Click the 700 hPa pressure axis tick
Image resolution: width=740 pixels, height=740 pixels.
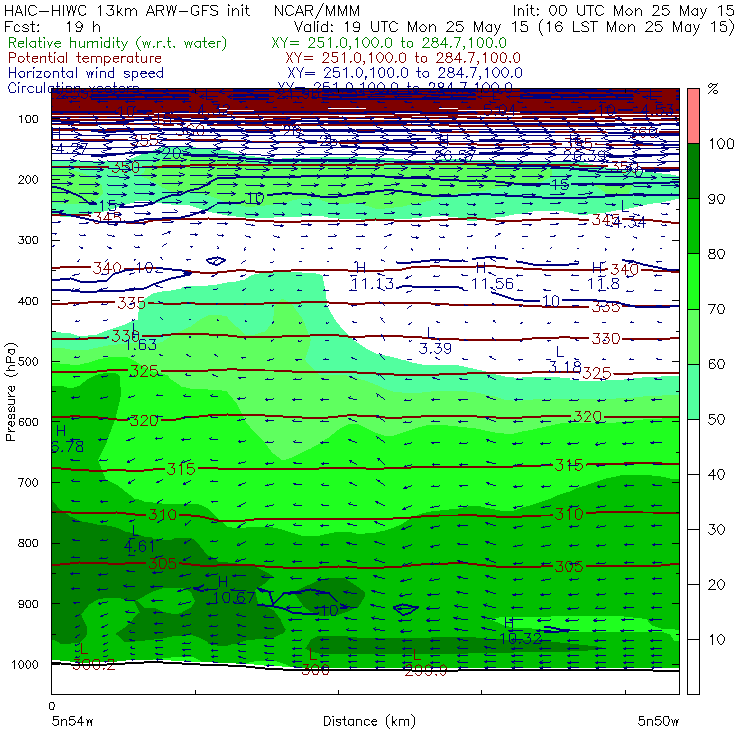click(x=28, y=483)
